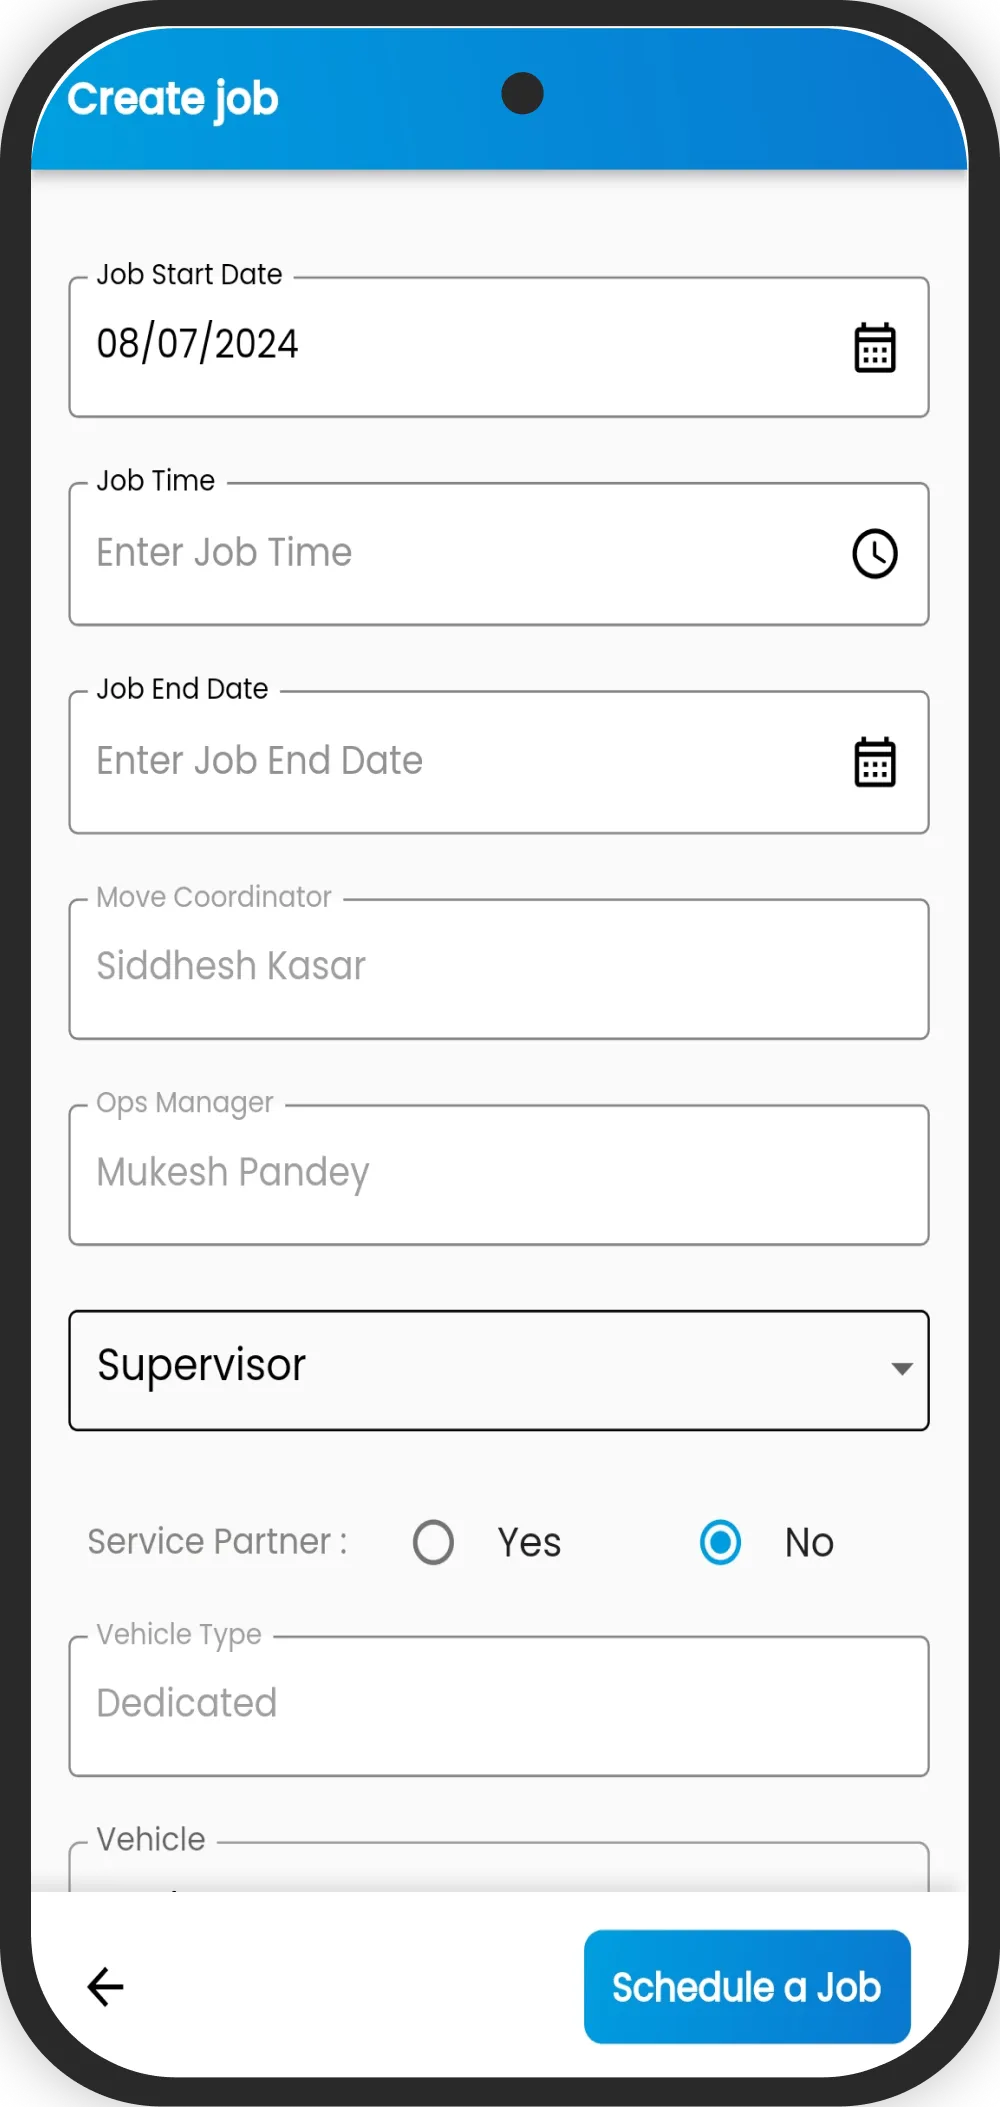This screenshot has height=2107, width=1000.
Task: Open the Supervisor selection box
Action: 480,1369
